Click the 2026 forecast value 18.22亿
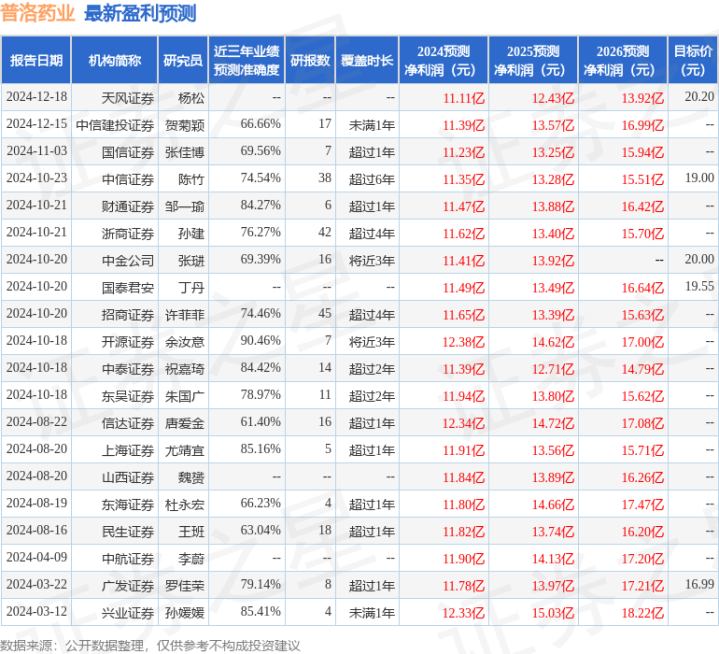The image size is (719, 654). pos(643,613)
